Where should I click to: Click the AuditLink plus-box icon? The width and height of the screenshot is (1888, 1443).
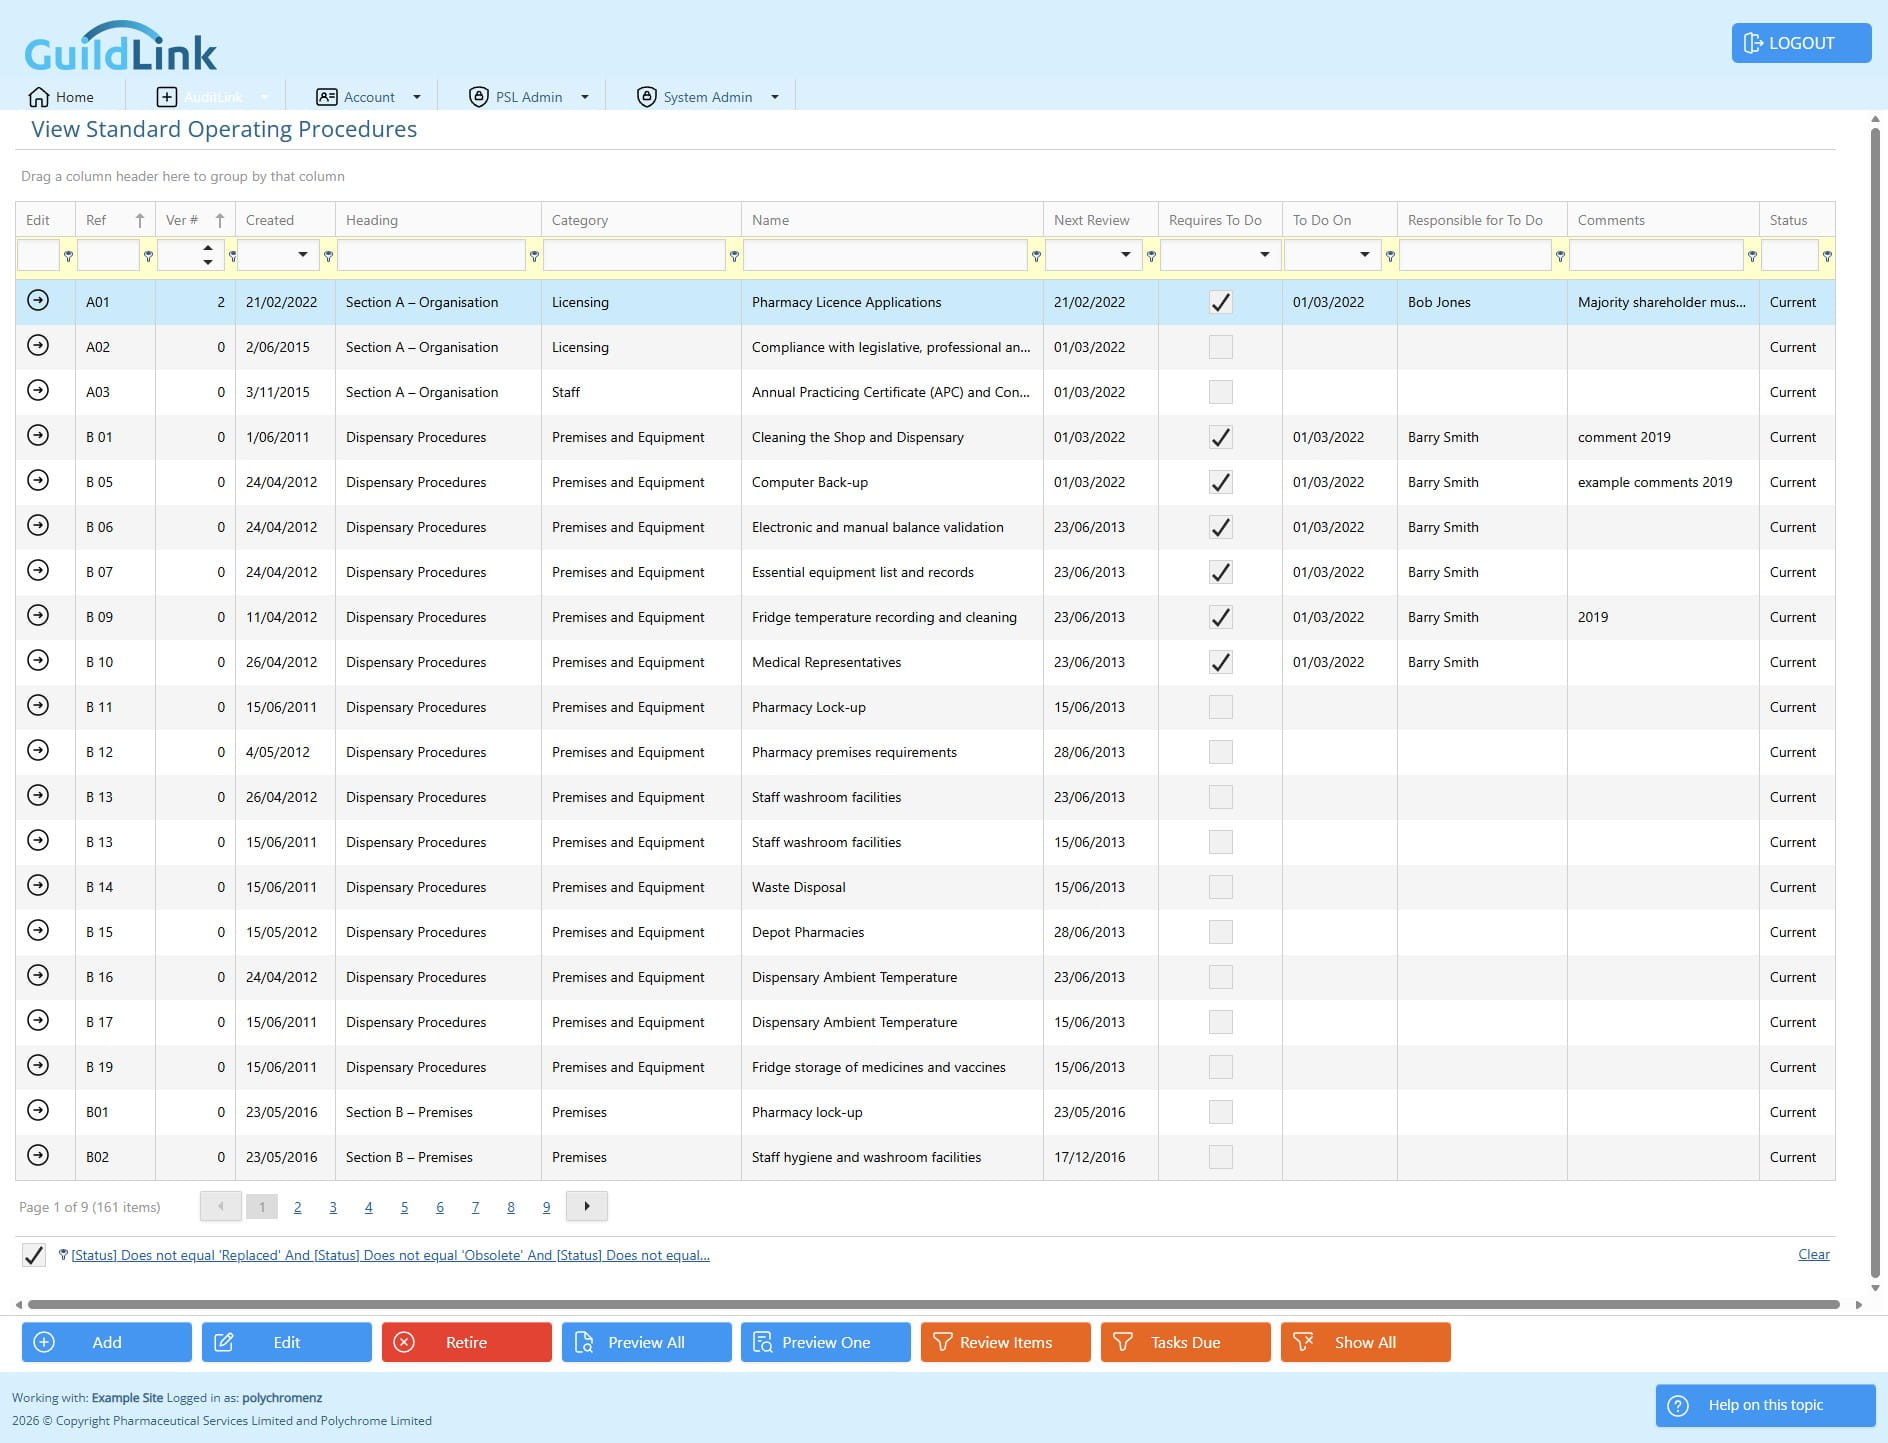coord(167,97)
